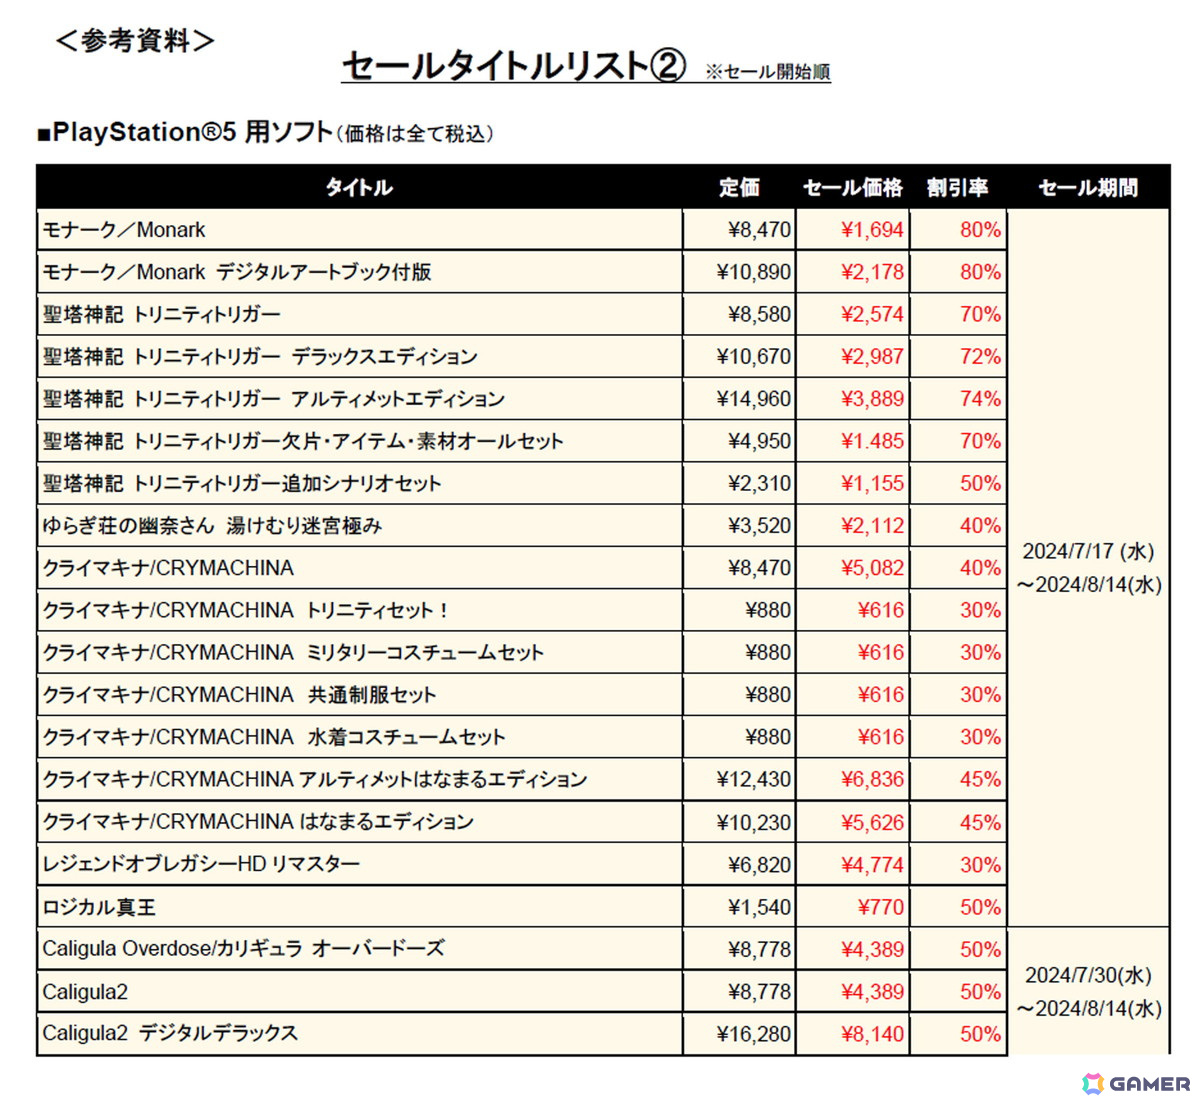Click the GAMER logo watermark
This screenshot has width=1200, height=1104.
(x=1136, y=1084)
